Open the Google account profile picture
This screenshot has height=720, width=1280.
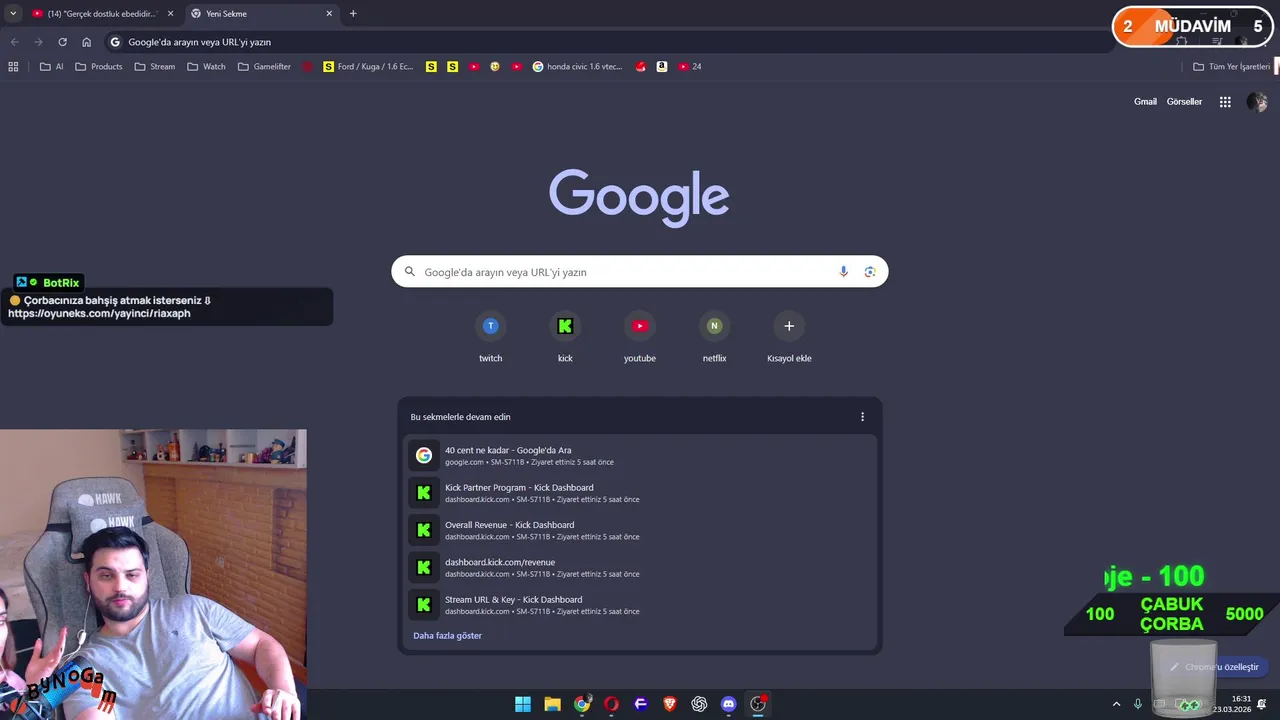pos(1257,102)
